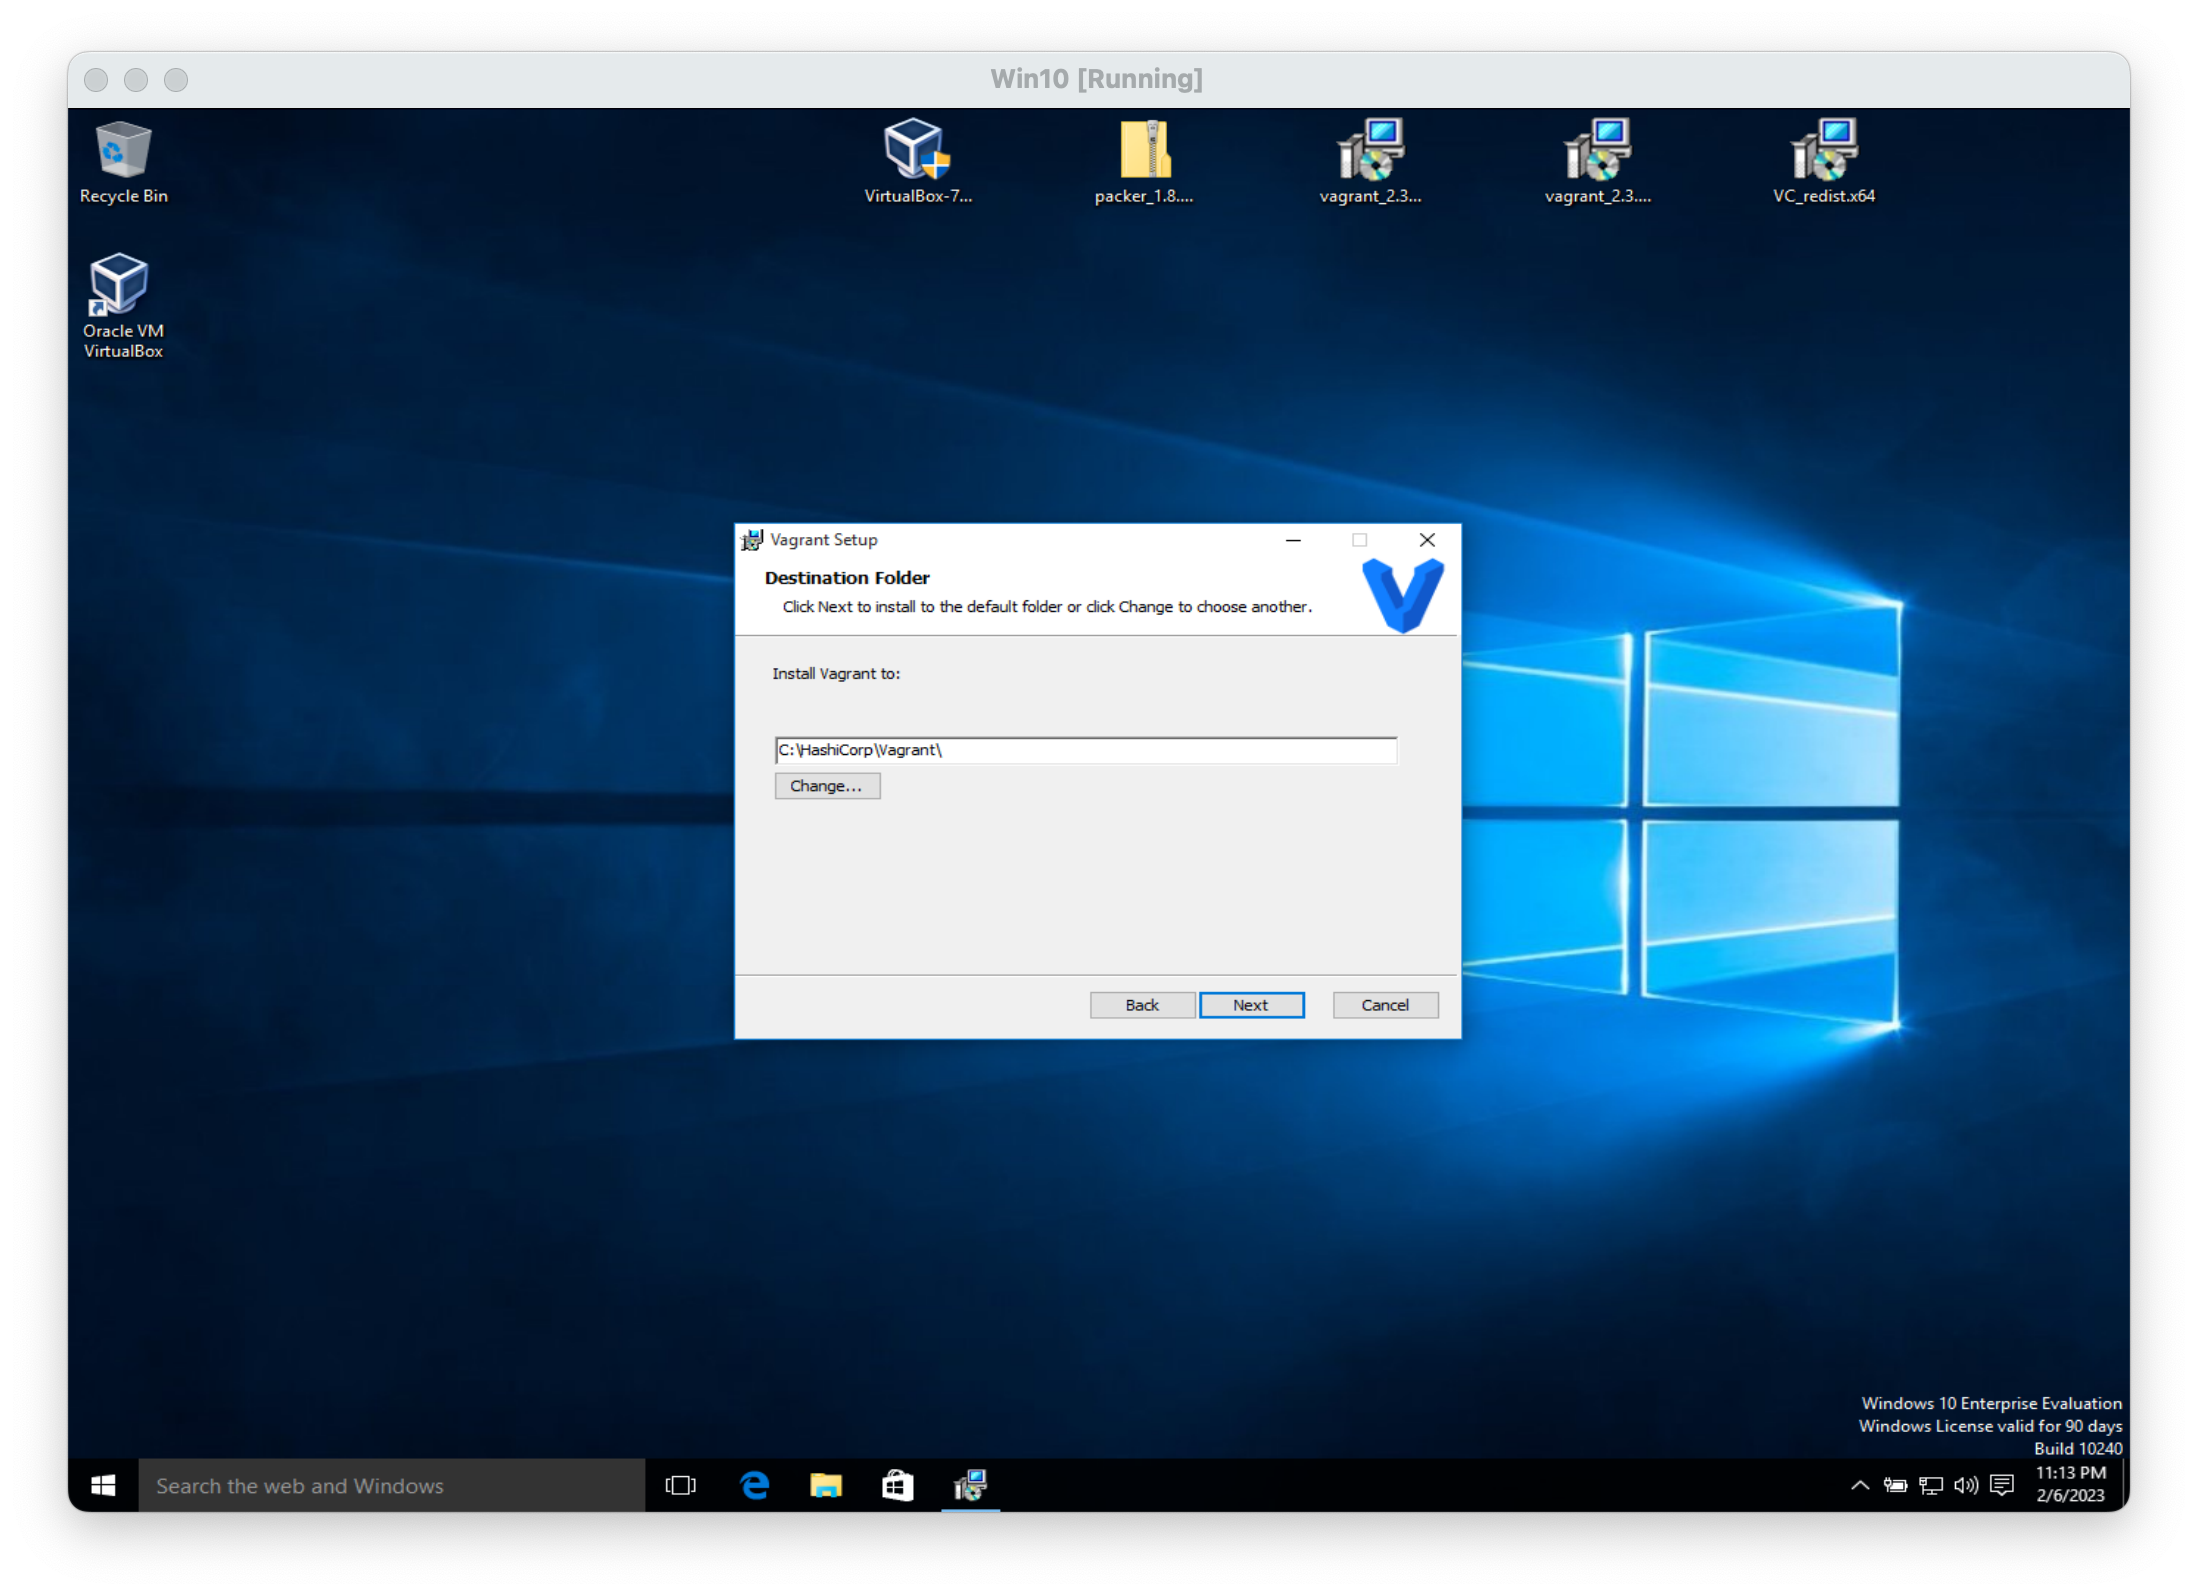Click the volume icon in system tray
Screen dimensions: 2198x1596
coord(1965,1485)
